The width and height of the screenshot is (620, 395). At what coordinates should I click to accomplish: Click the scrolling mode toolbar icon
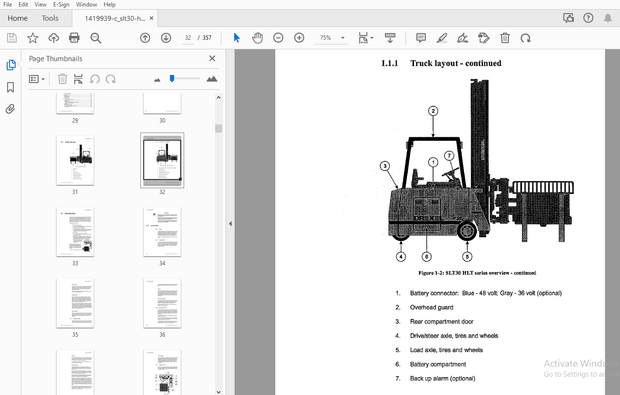(x=390, y=38)
